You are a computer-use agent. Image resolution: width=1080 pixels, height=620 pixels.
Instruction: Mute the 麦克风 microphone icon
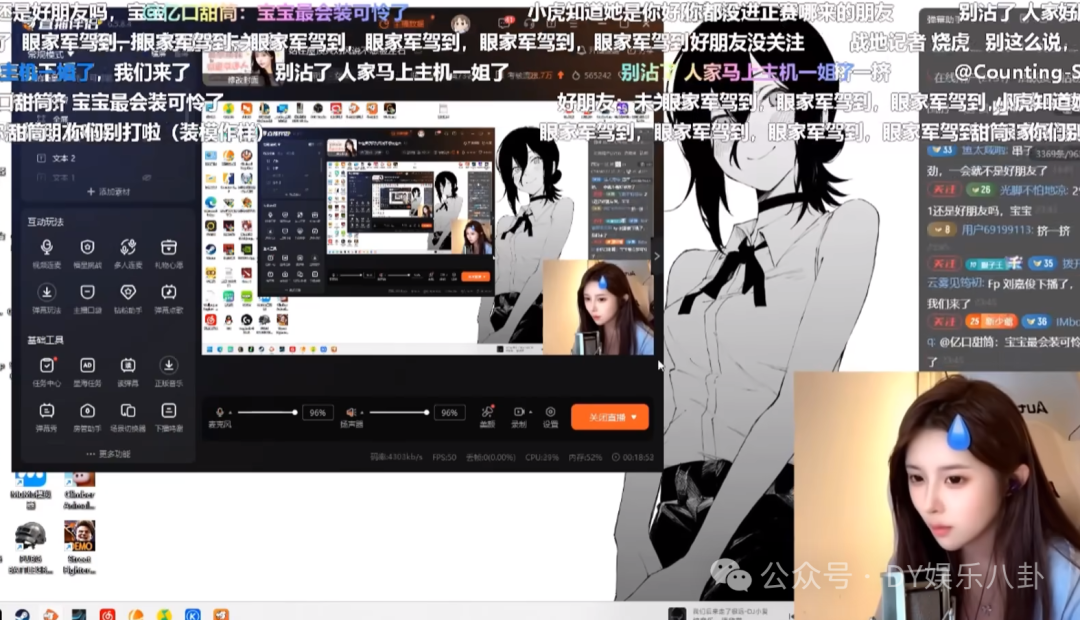point(220,412)
